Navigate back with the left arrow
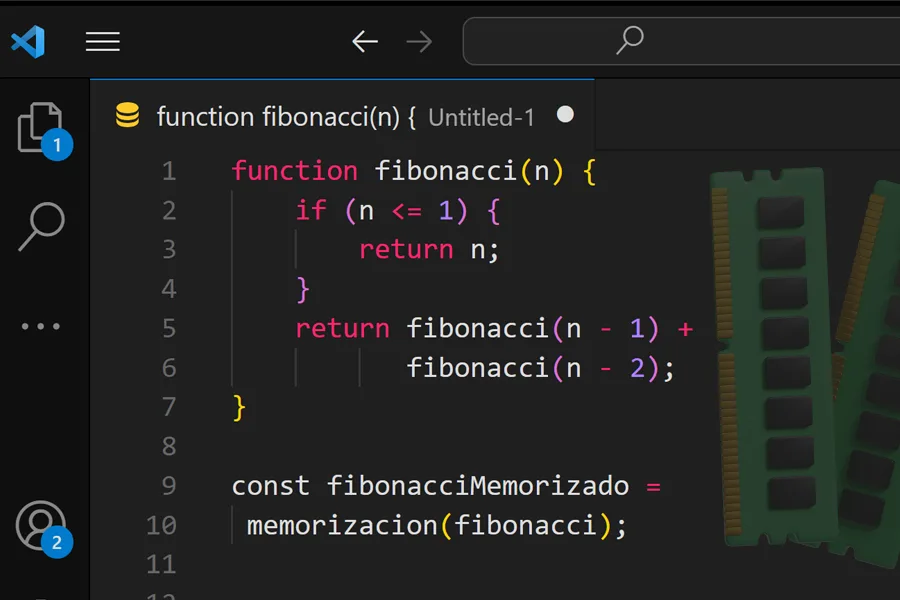Screen dimensions: 900x600 coord(364,41)
